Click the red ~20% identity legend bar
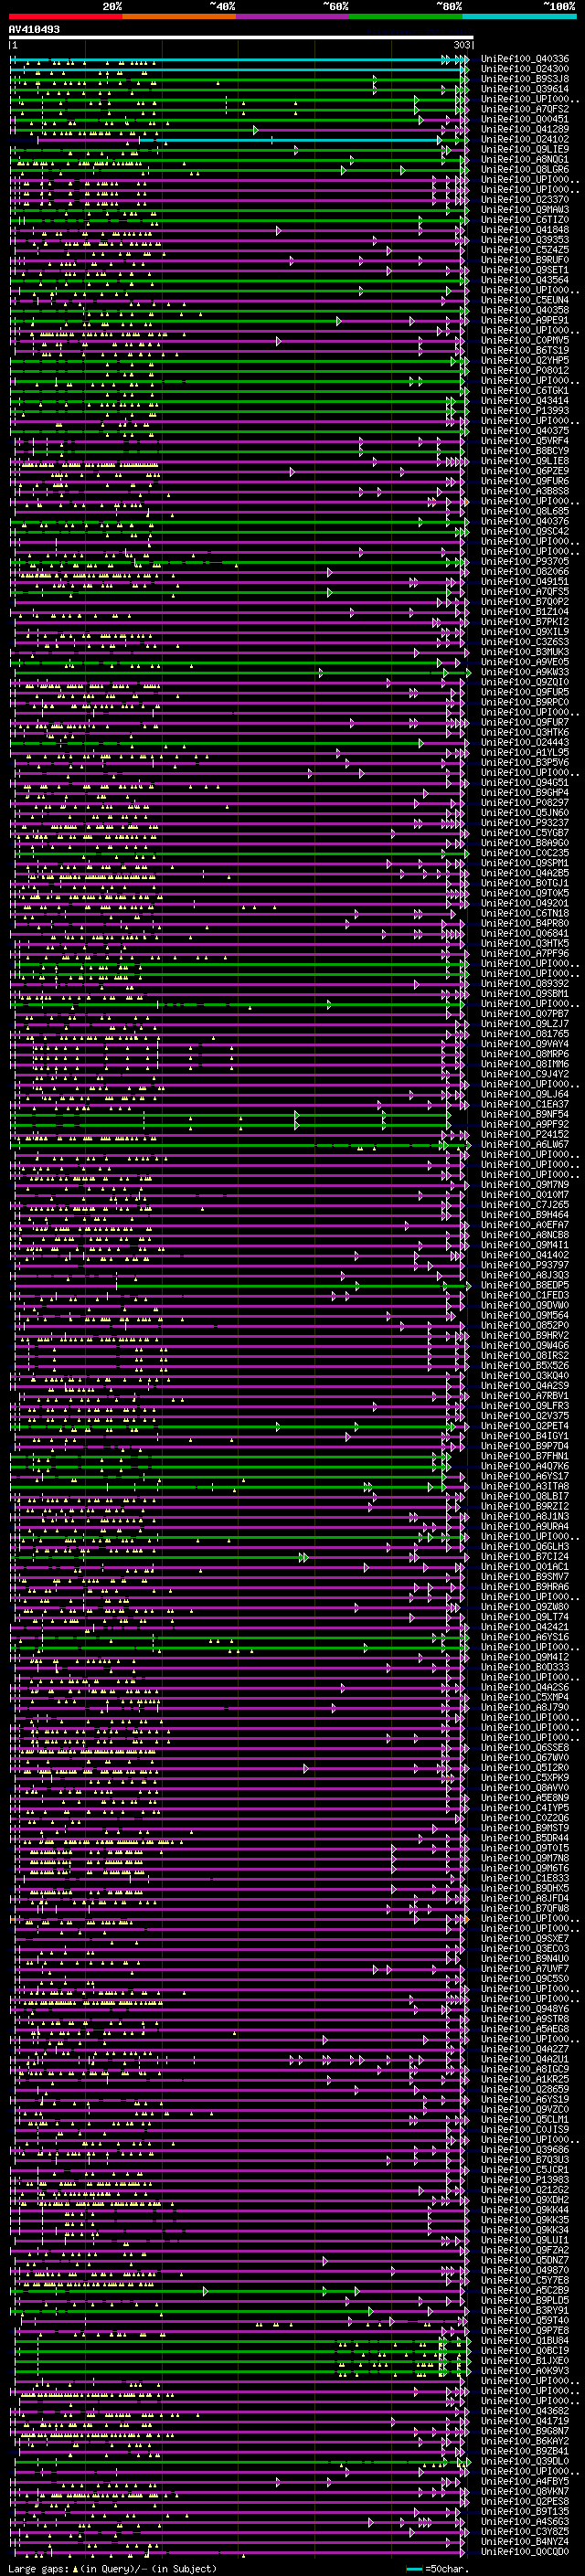This screenshot has width=585, height=2576. [65, 16]
